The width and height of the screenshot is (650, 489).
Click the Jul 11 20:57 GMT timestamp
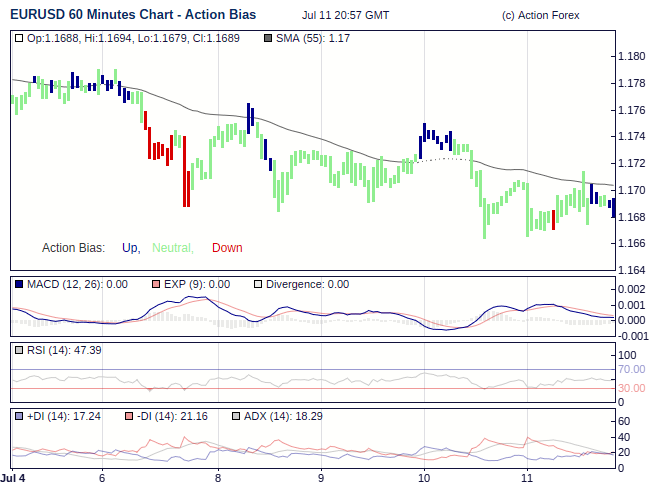coord(345,16)
